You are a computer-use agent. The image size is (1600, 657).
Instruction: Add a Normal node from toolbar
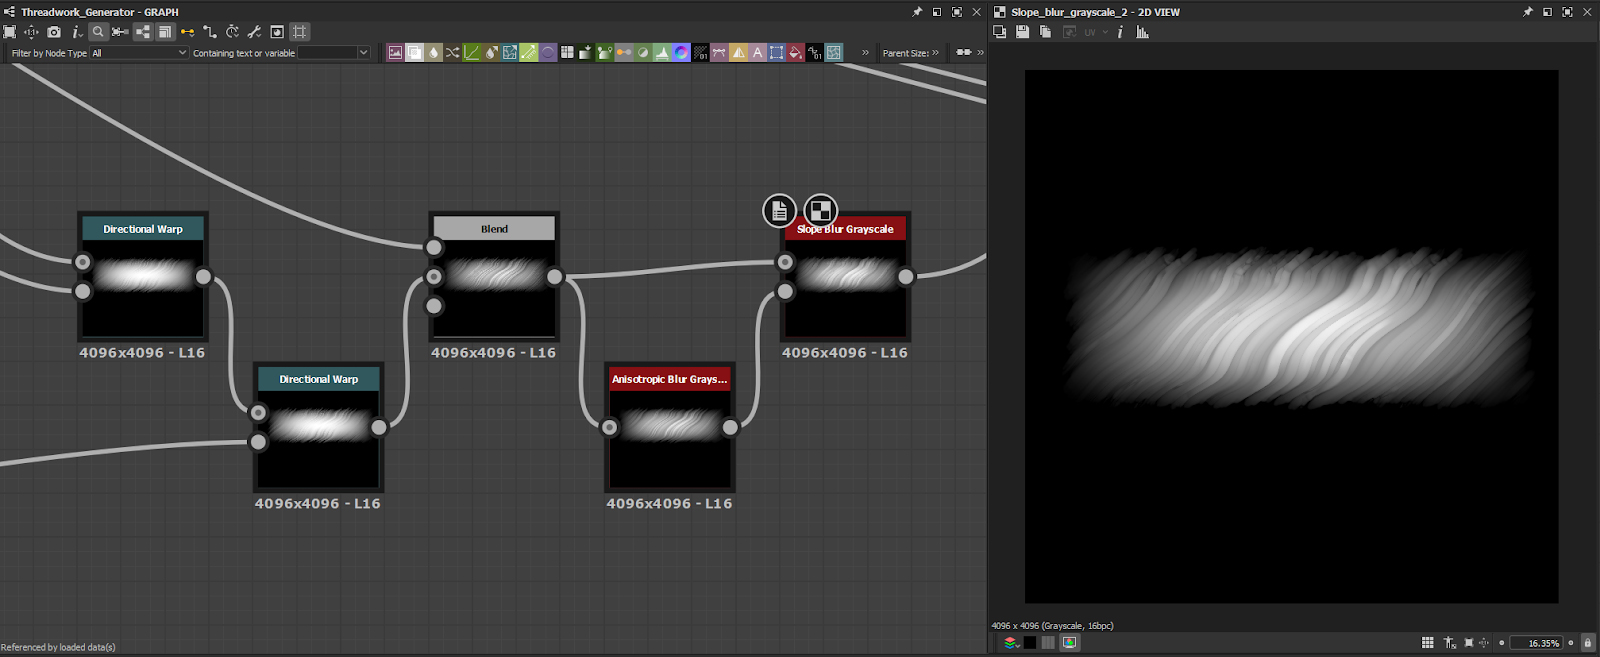coord(681,52)
